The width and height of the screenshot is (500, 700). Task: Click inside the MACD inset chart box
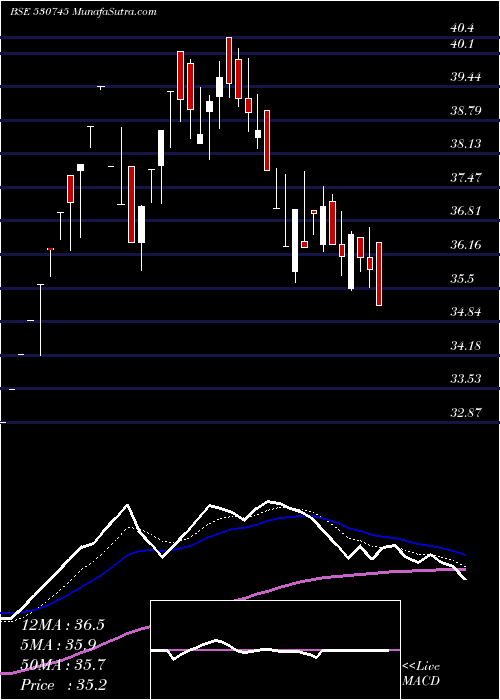(275, 650)
